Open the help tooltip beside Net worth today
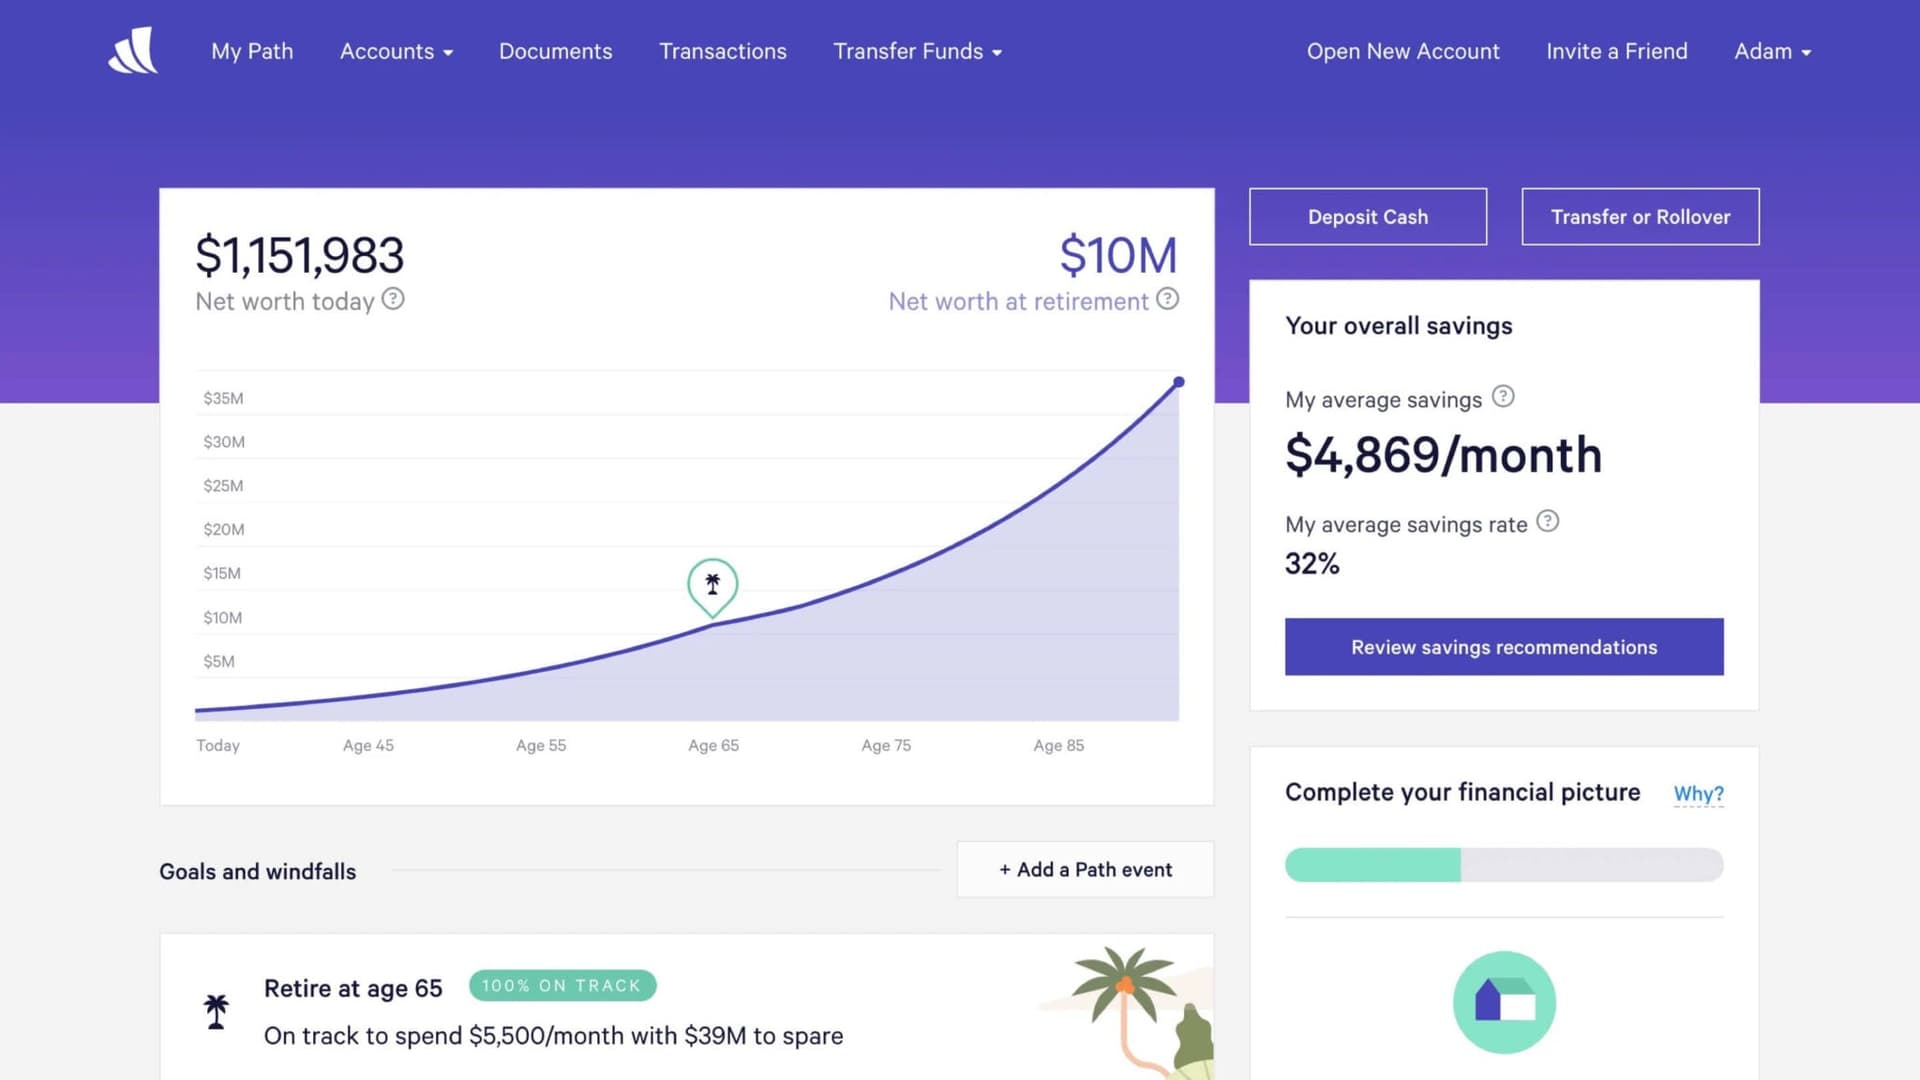 (392, 297)
